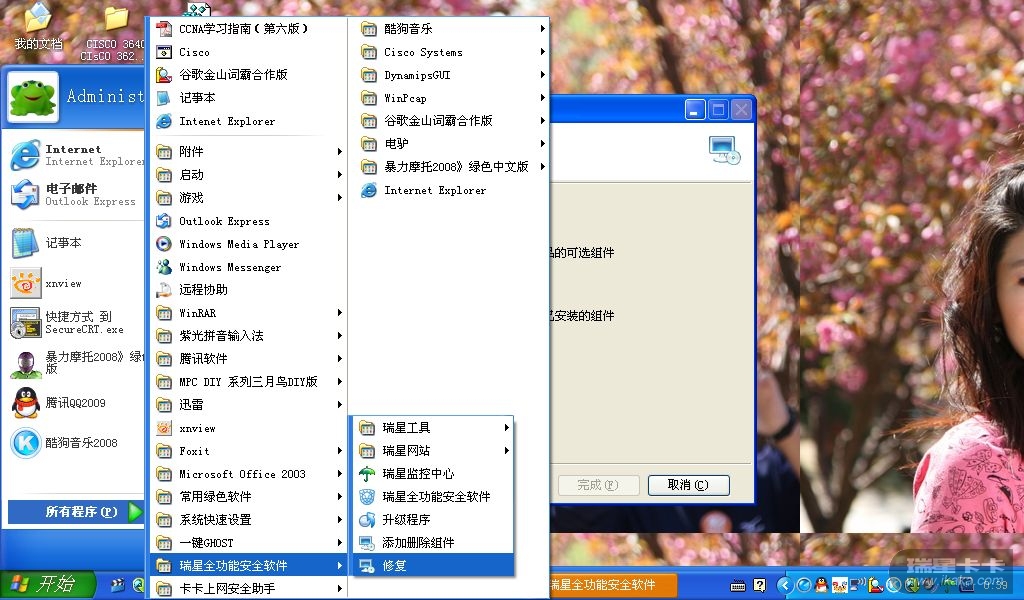This screenshot has width=1024, height=600.
Task: Open pinned 电子邮件 Outlook Express item
Action: point(76,195)
